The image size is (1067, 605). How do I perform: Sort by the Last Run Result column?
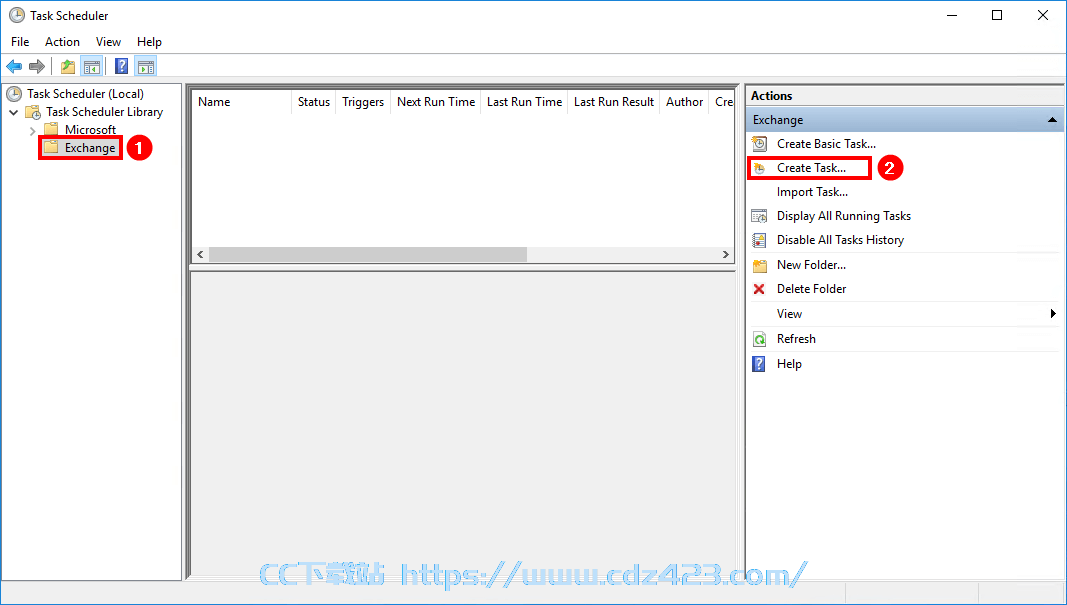coord(614,102)
